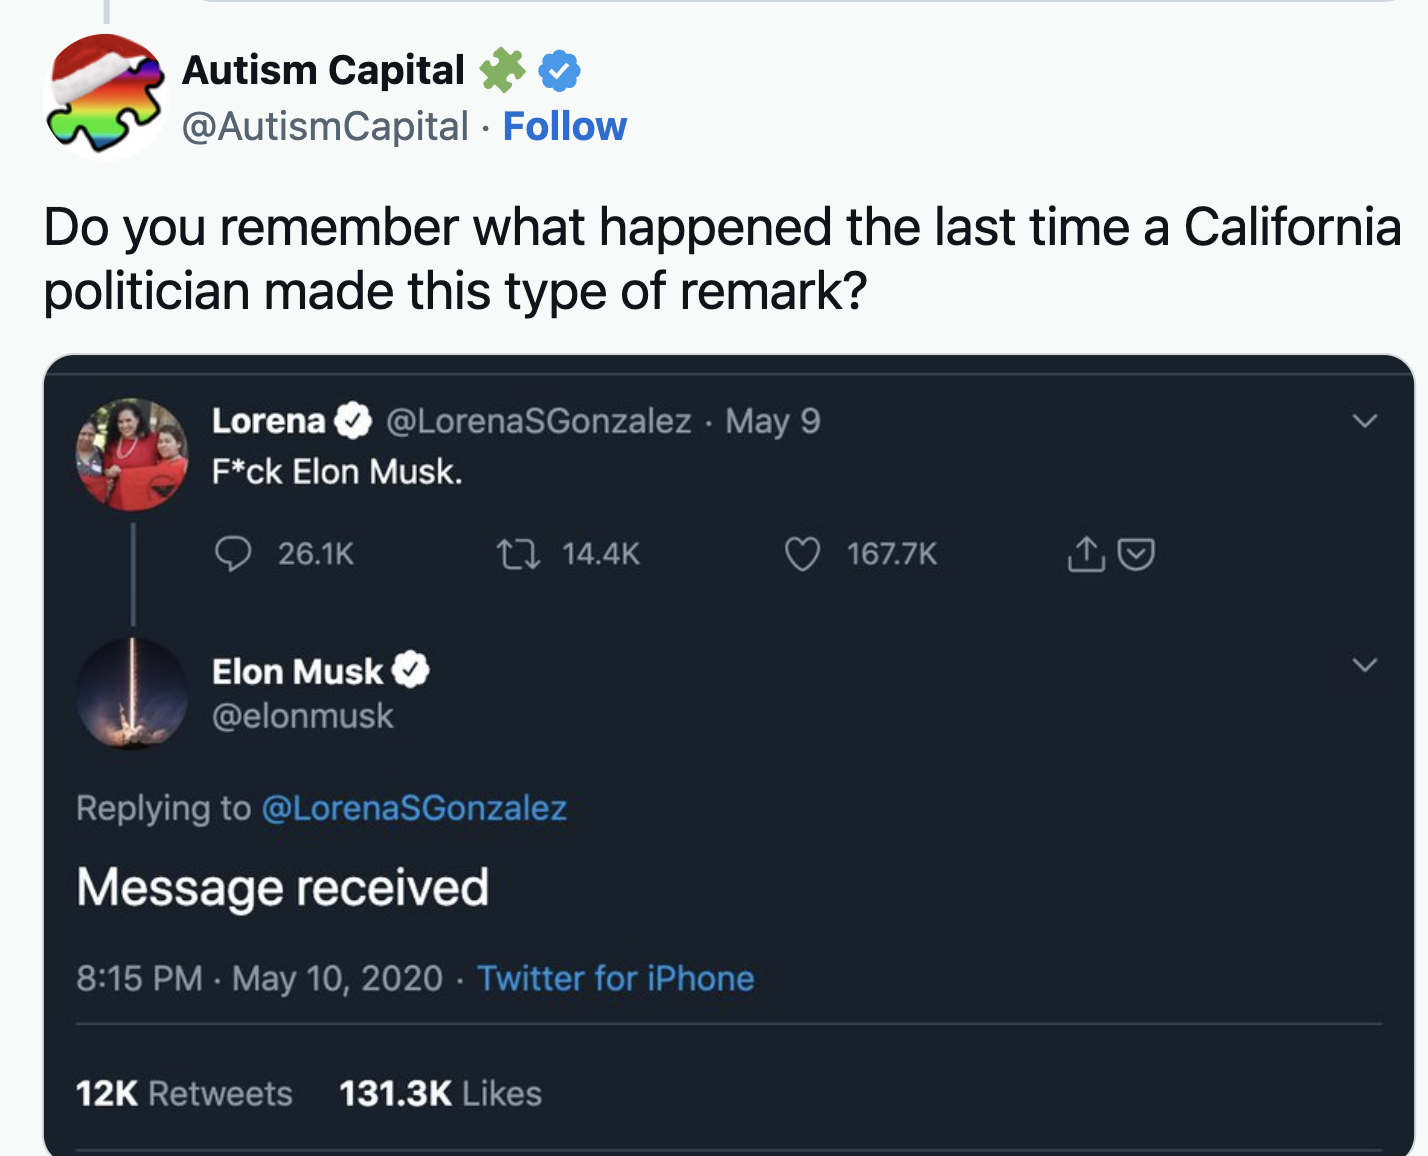Open Elon Musk's rocket profile picture
Screen dimensions: 1428x1156
click(x=132, y=693)
